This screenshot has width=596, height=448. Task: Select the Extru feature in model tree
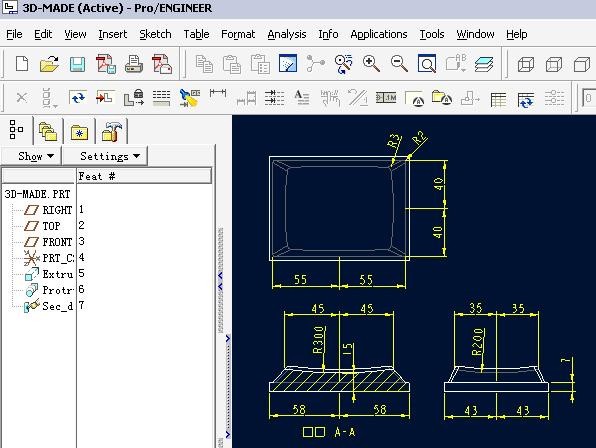pos(49,274)
